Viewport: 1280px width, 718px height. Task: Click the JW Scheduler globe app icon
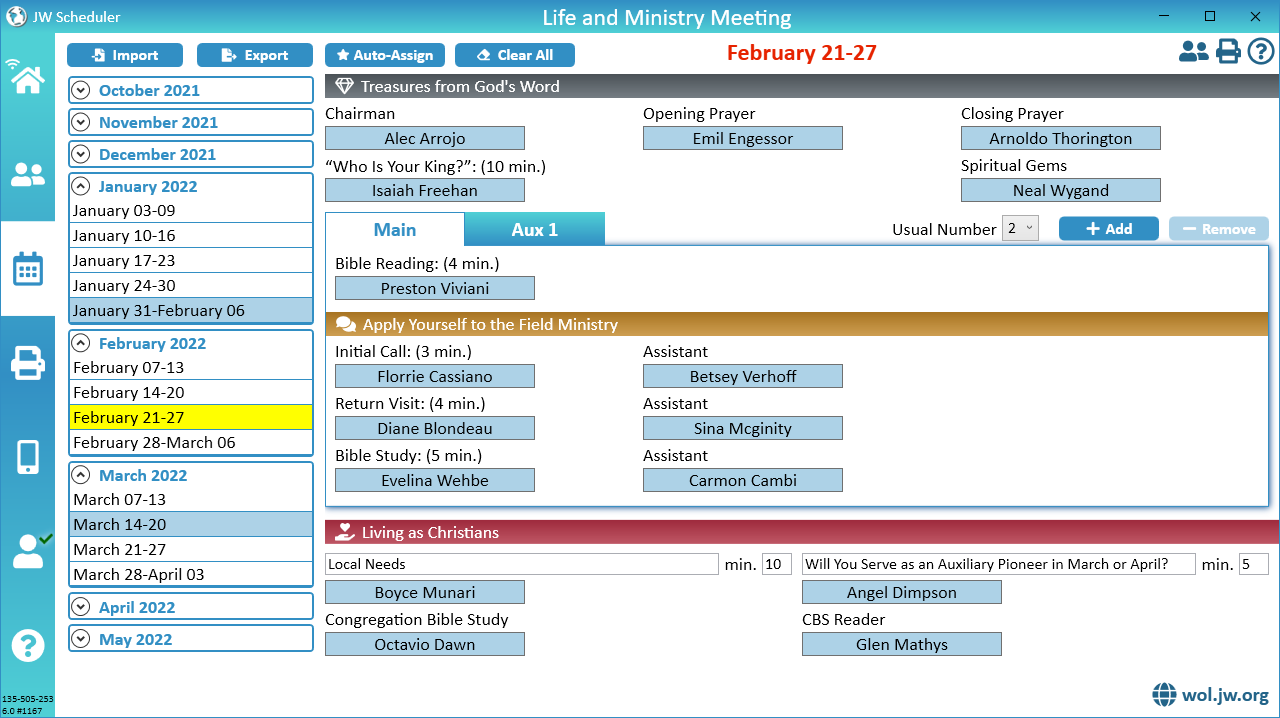pos(16,16)
